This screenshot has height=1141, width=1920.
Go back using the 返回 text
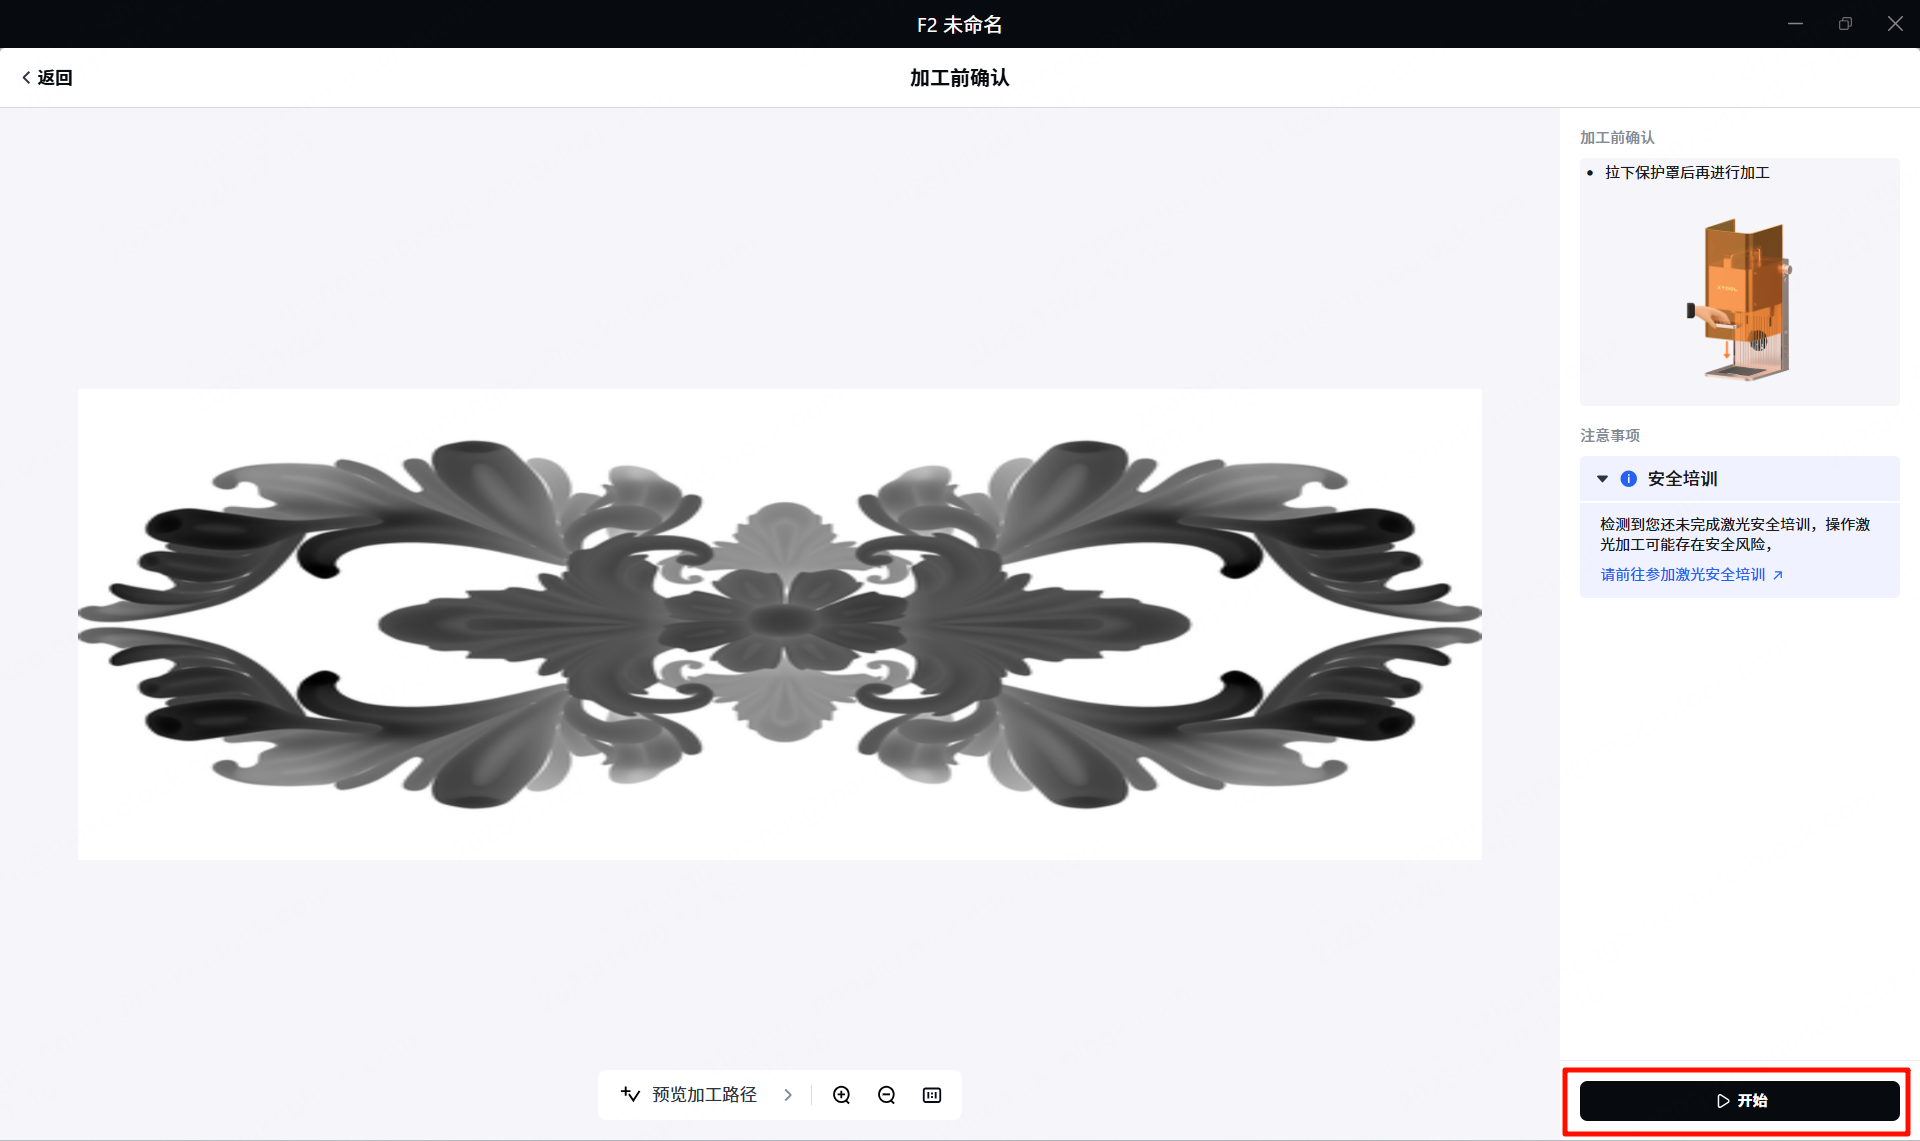[55, 78]
